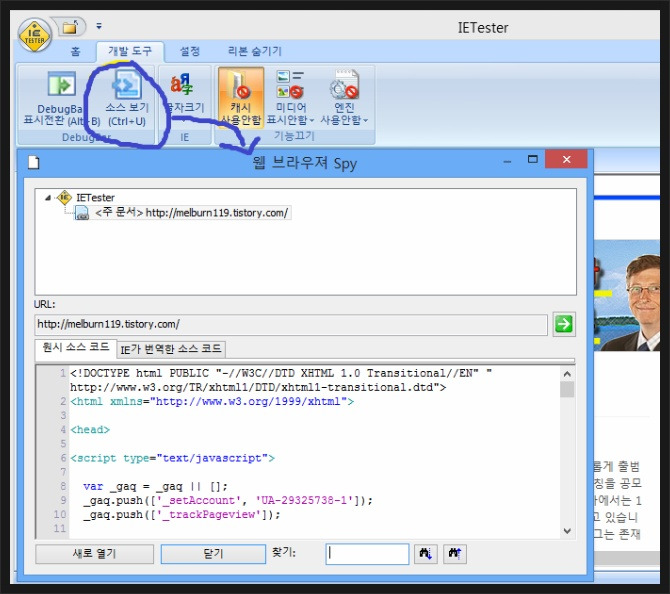Click the script type text/javascript line

pyautogui.click(x=172, y=458)
